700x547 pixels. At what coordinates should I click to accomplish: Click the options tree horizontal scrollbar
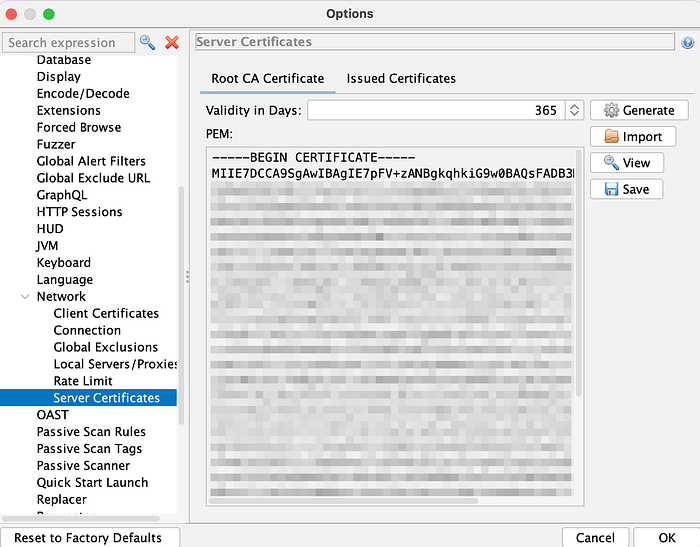tap(81, 519)
